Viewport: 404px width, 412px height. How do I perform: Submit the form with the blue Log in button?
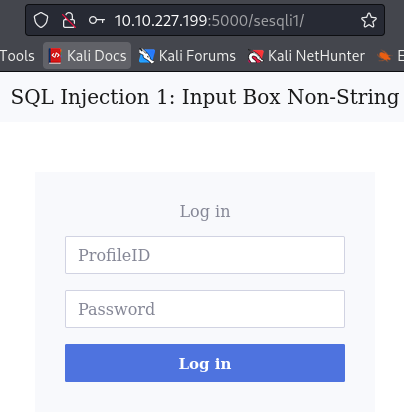coord(205,363)
